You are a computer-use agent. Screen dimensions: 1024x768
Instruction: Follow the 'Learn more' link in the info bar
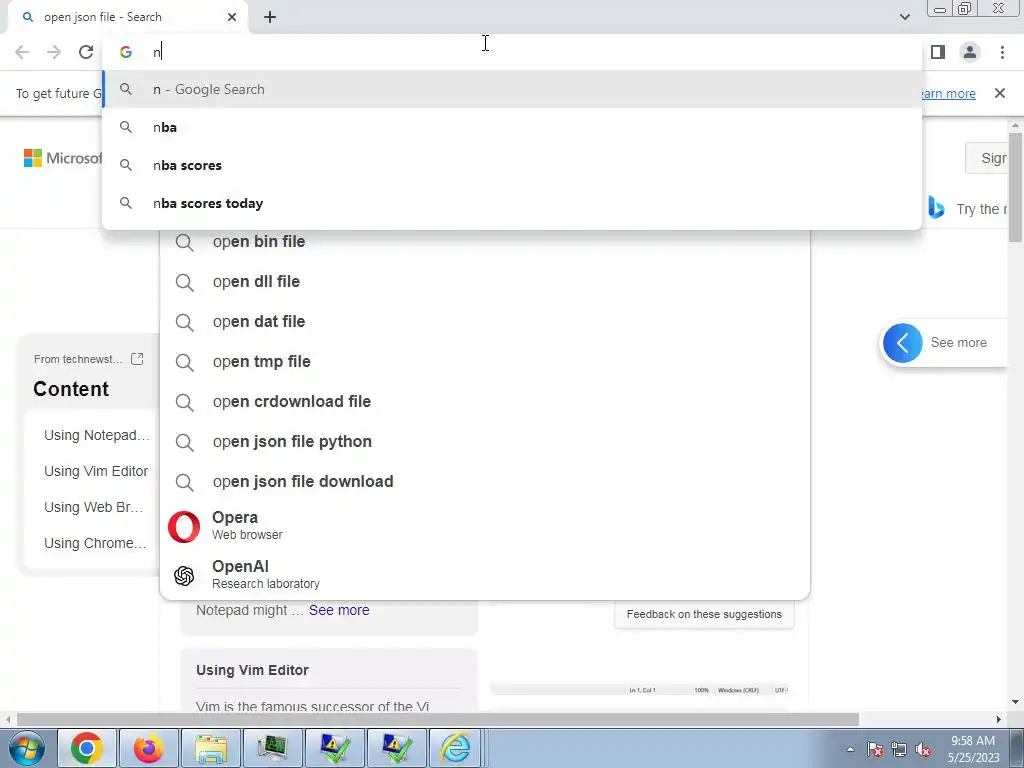pyautogui.click(x=948, y=93)
